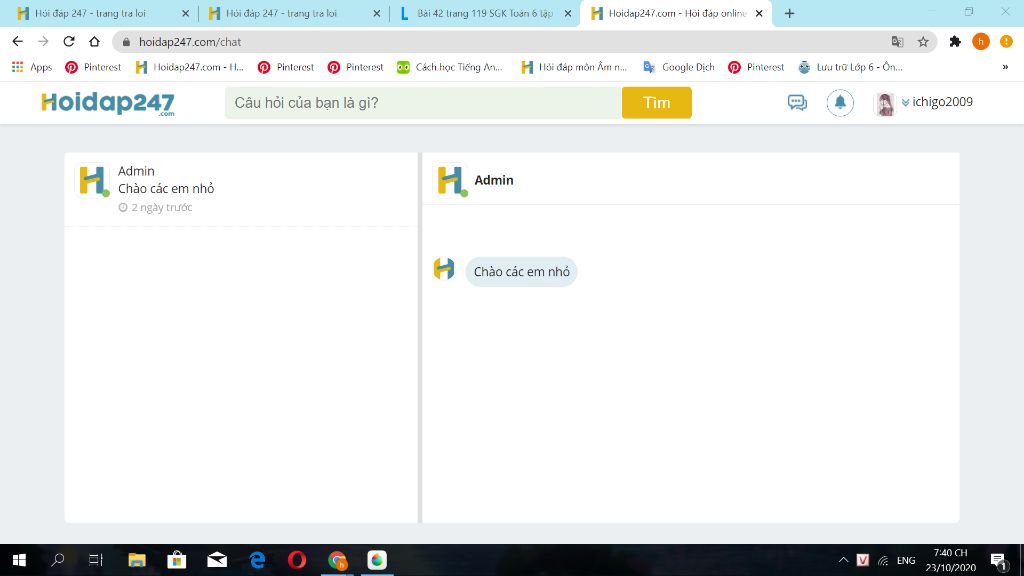Launch Microsoft Edge from the taskbar
This screenshot has height=576, width=1024.
(257, 560)
